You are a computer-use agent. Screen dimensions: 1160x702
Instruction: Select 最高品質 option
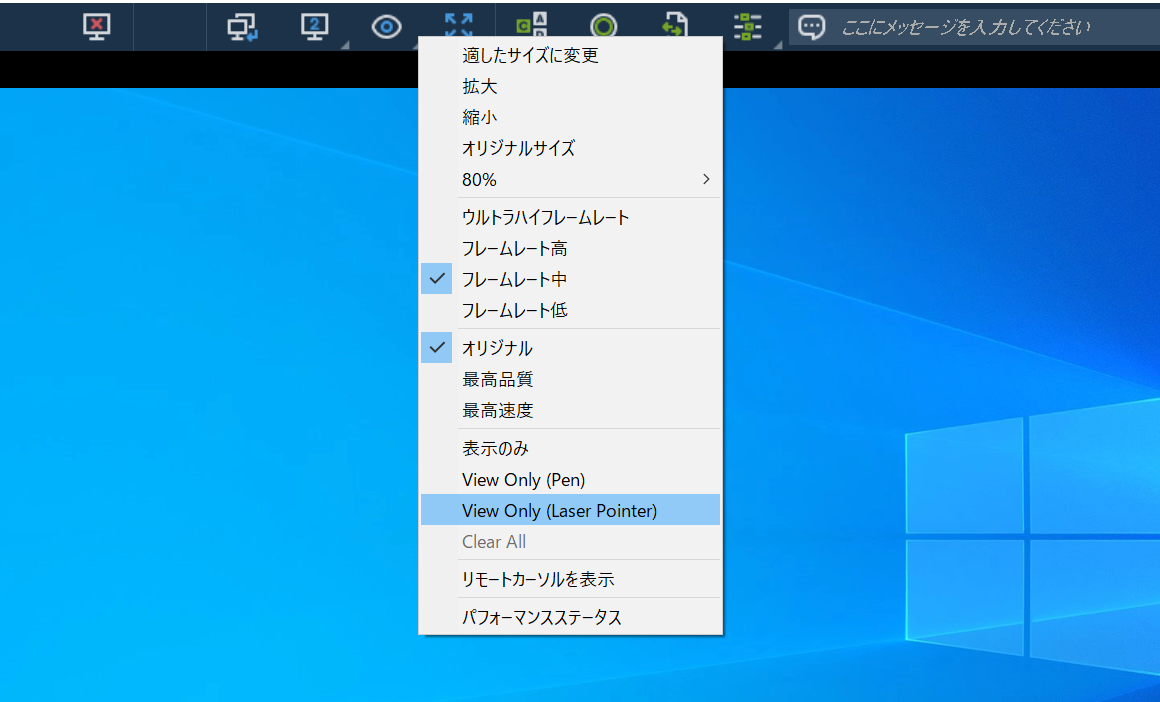pyautogui.click(x=570, y=379)
